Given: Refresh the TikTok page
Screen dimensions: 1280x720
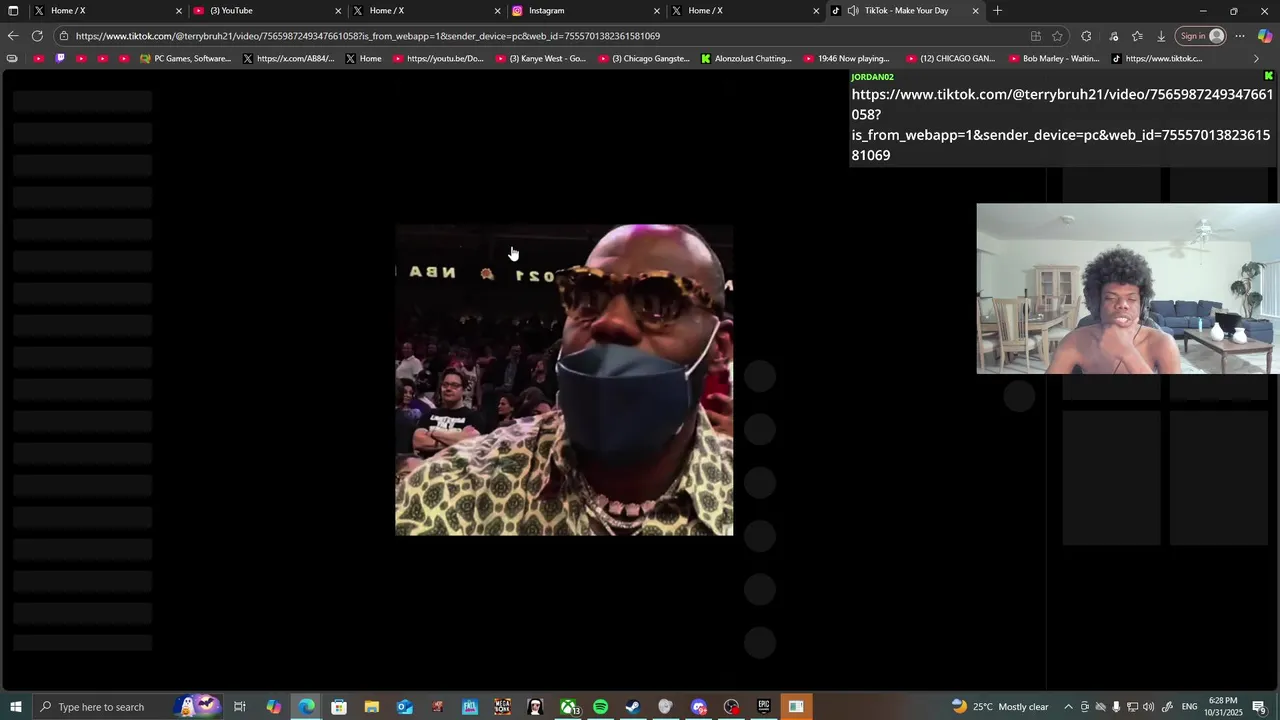Looking at the screenshot, I should [37, 36].
